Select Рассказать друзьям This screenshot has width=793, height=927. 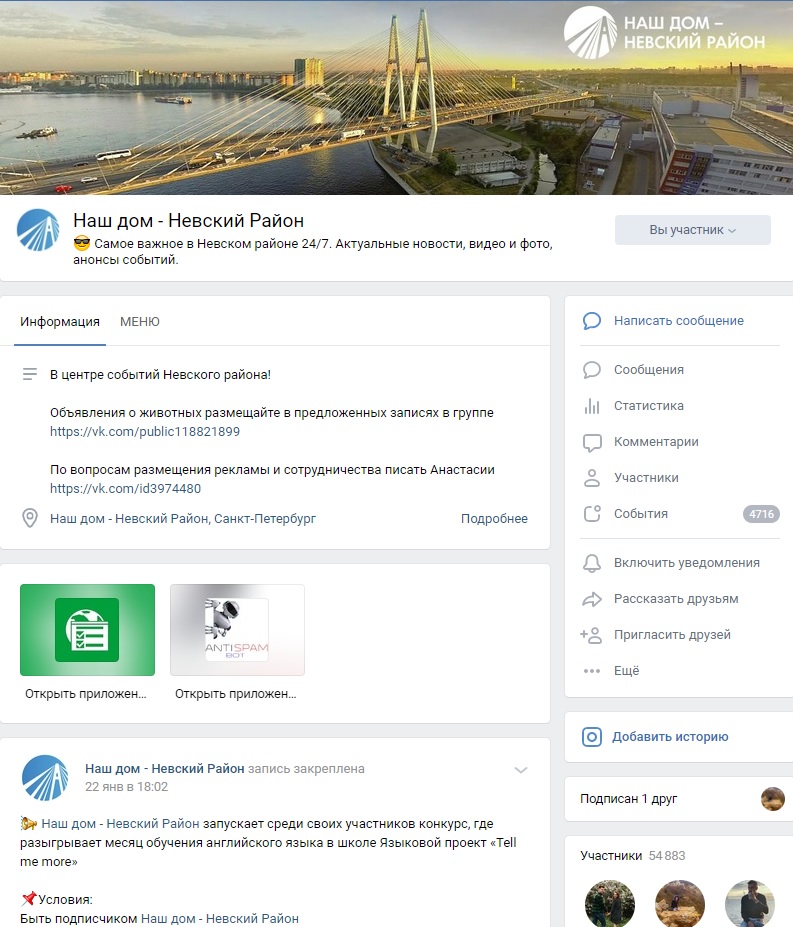point(676,599)
